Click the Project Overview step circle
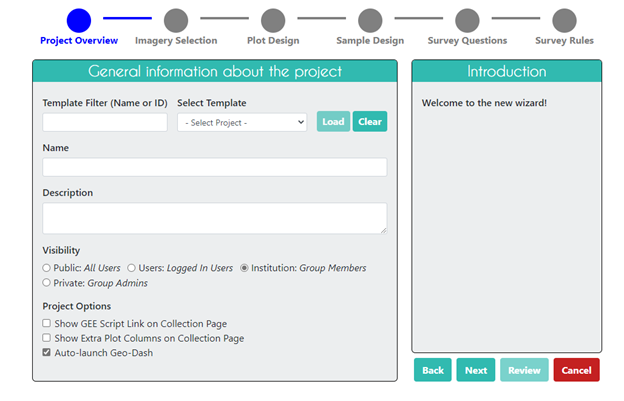Viewport: 624px width, 401px height. 79,20
